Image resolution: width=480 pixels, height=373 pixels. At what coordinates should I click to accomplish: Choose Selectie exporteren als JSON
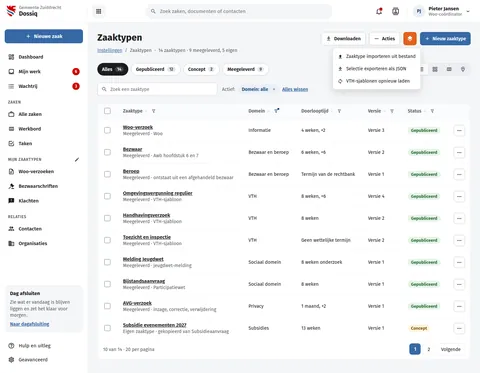tap(377, 69)
